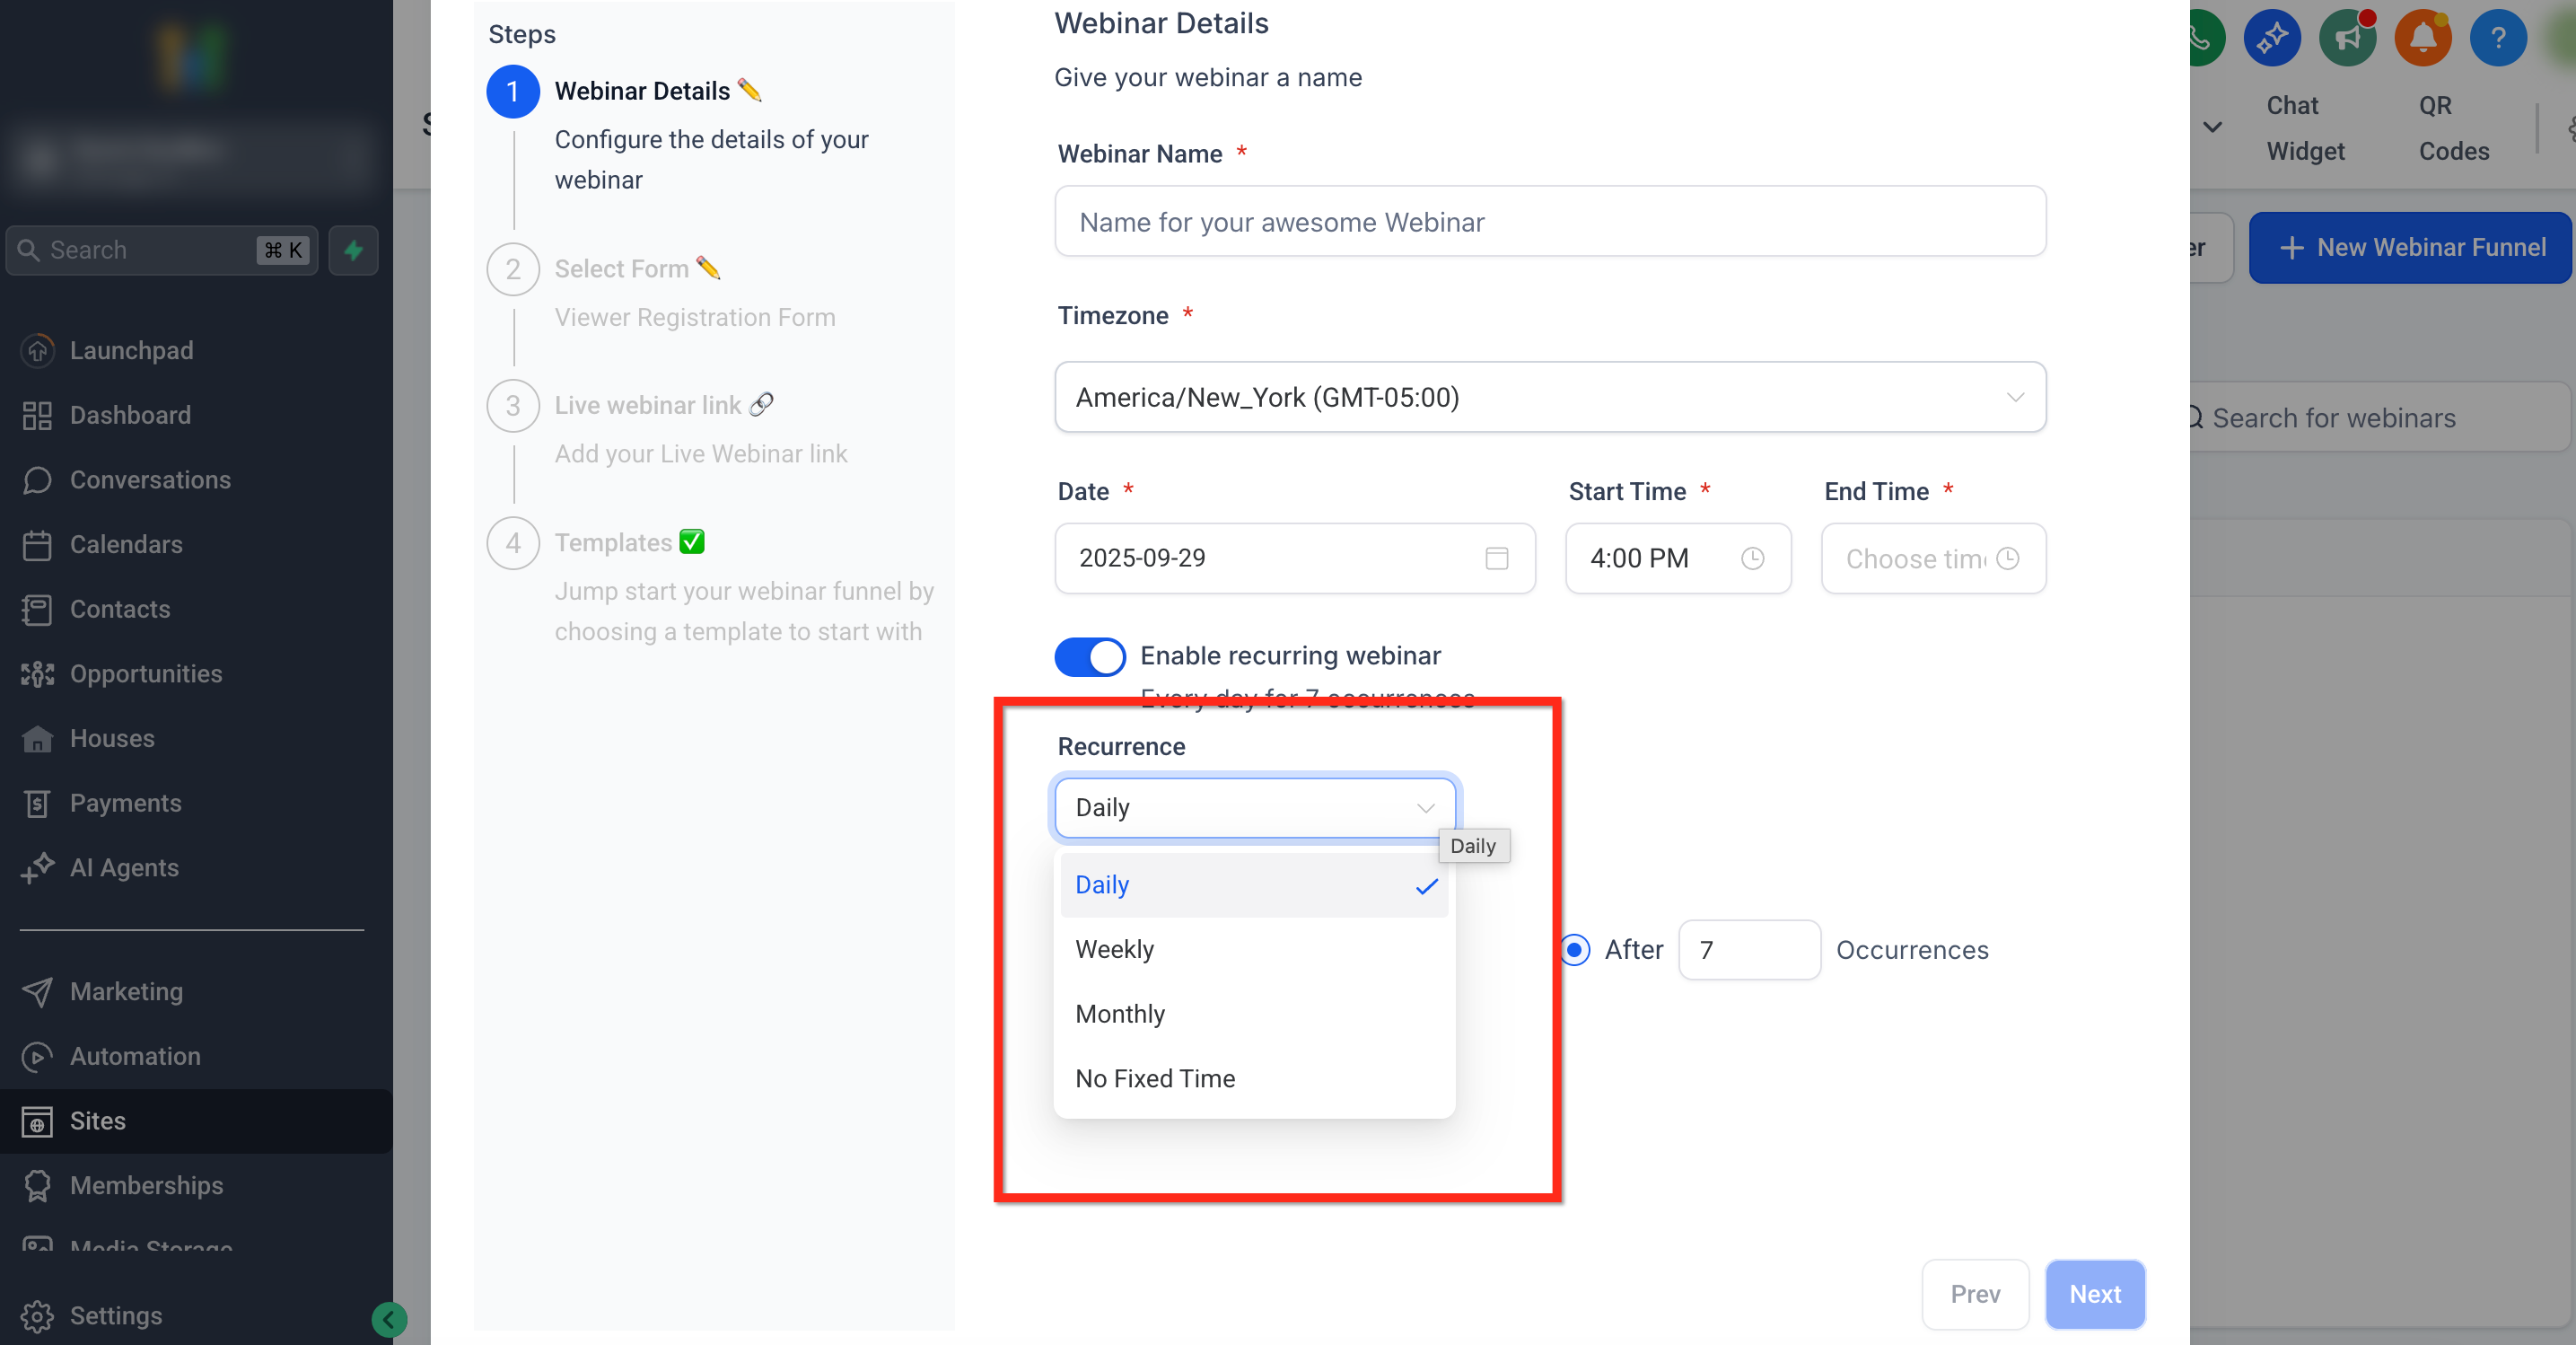
Task: Click the clock icon in Start Time field
Action: 1752,558
